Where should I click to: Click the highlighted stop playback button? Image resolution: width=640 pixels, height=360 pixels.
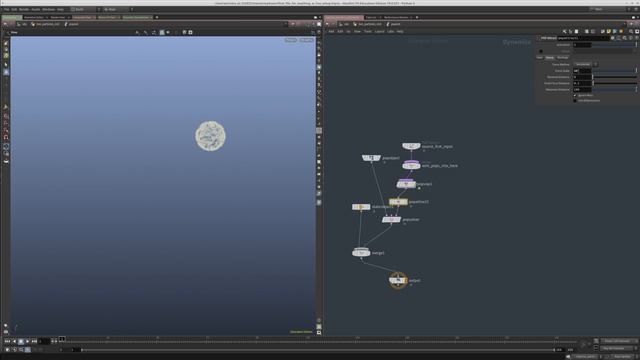tap(21, 341)
